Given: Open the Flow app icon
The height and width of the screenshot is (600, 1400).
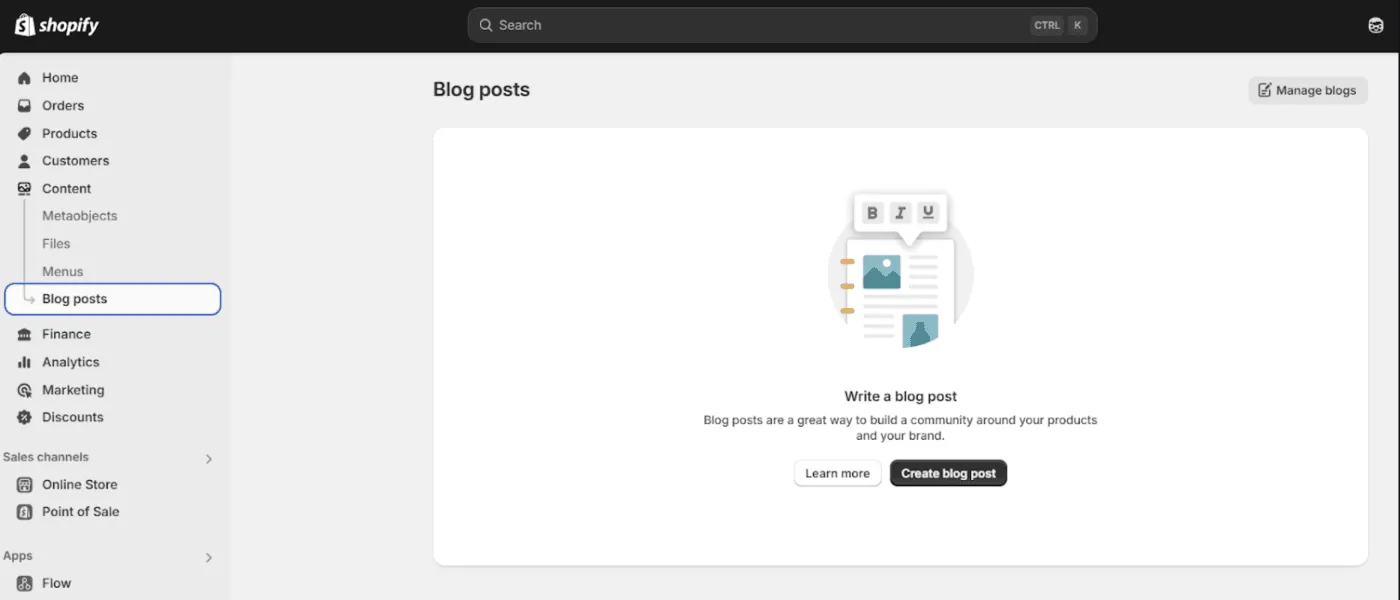Looking at the screenshot, I should 25,583.
